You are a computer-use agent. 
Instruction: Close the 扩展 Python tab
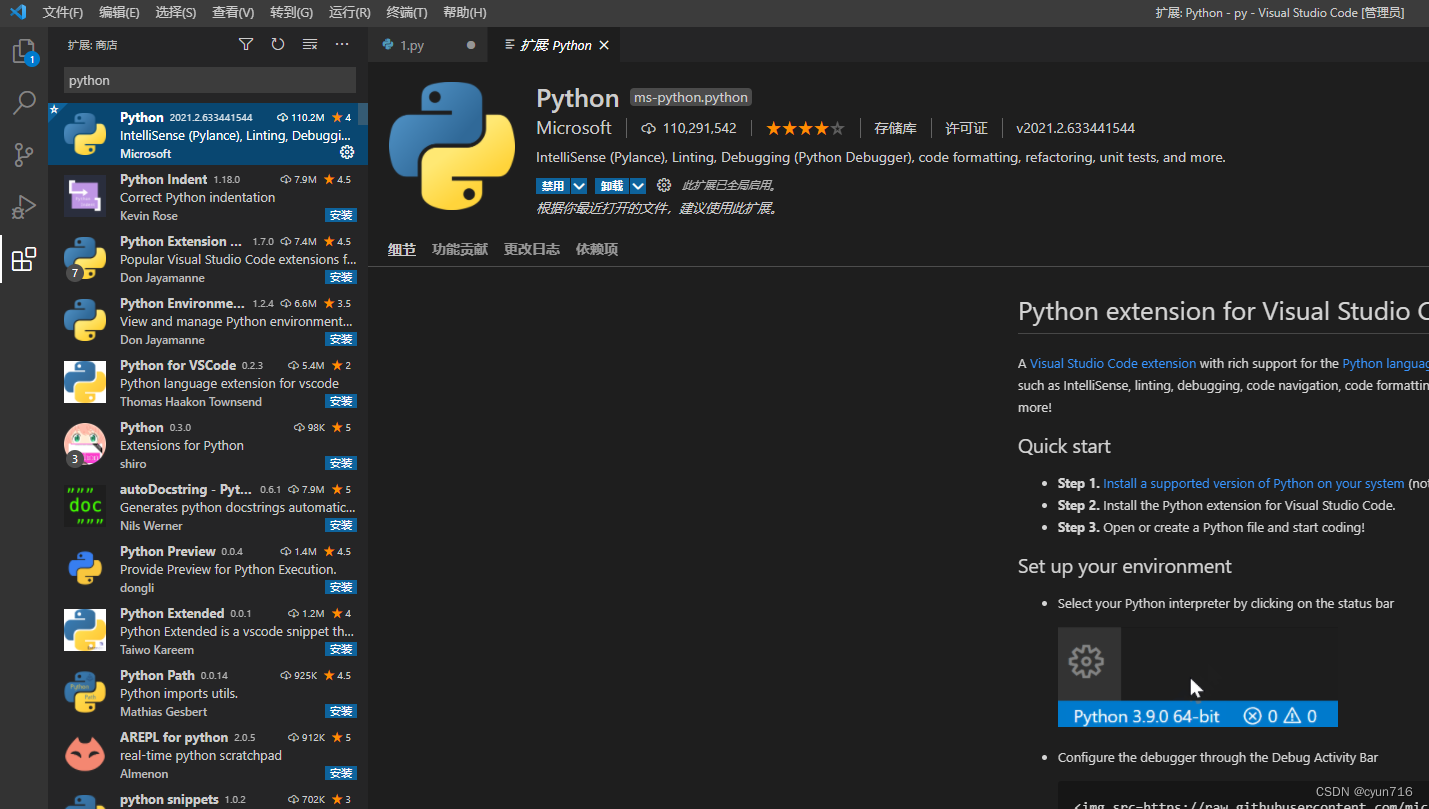pos(604,45)
